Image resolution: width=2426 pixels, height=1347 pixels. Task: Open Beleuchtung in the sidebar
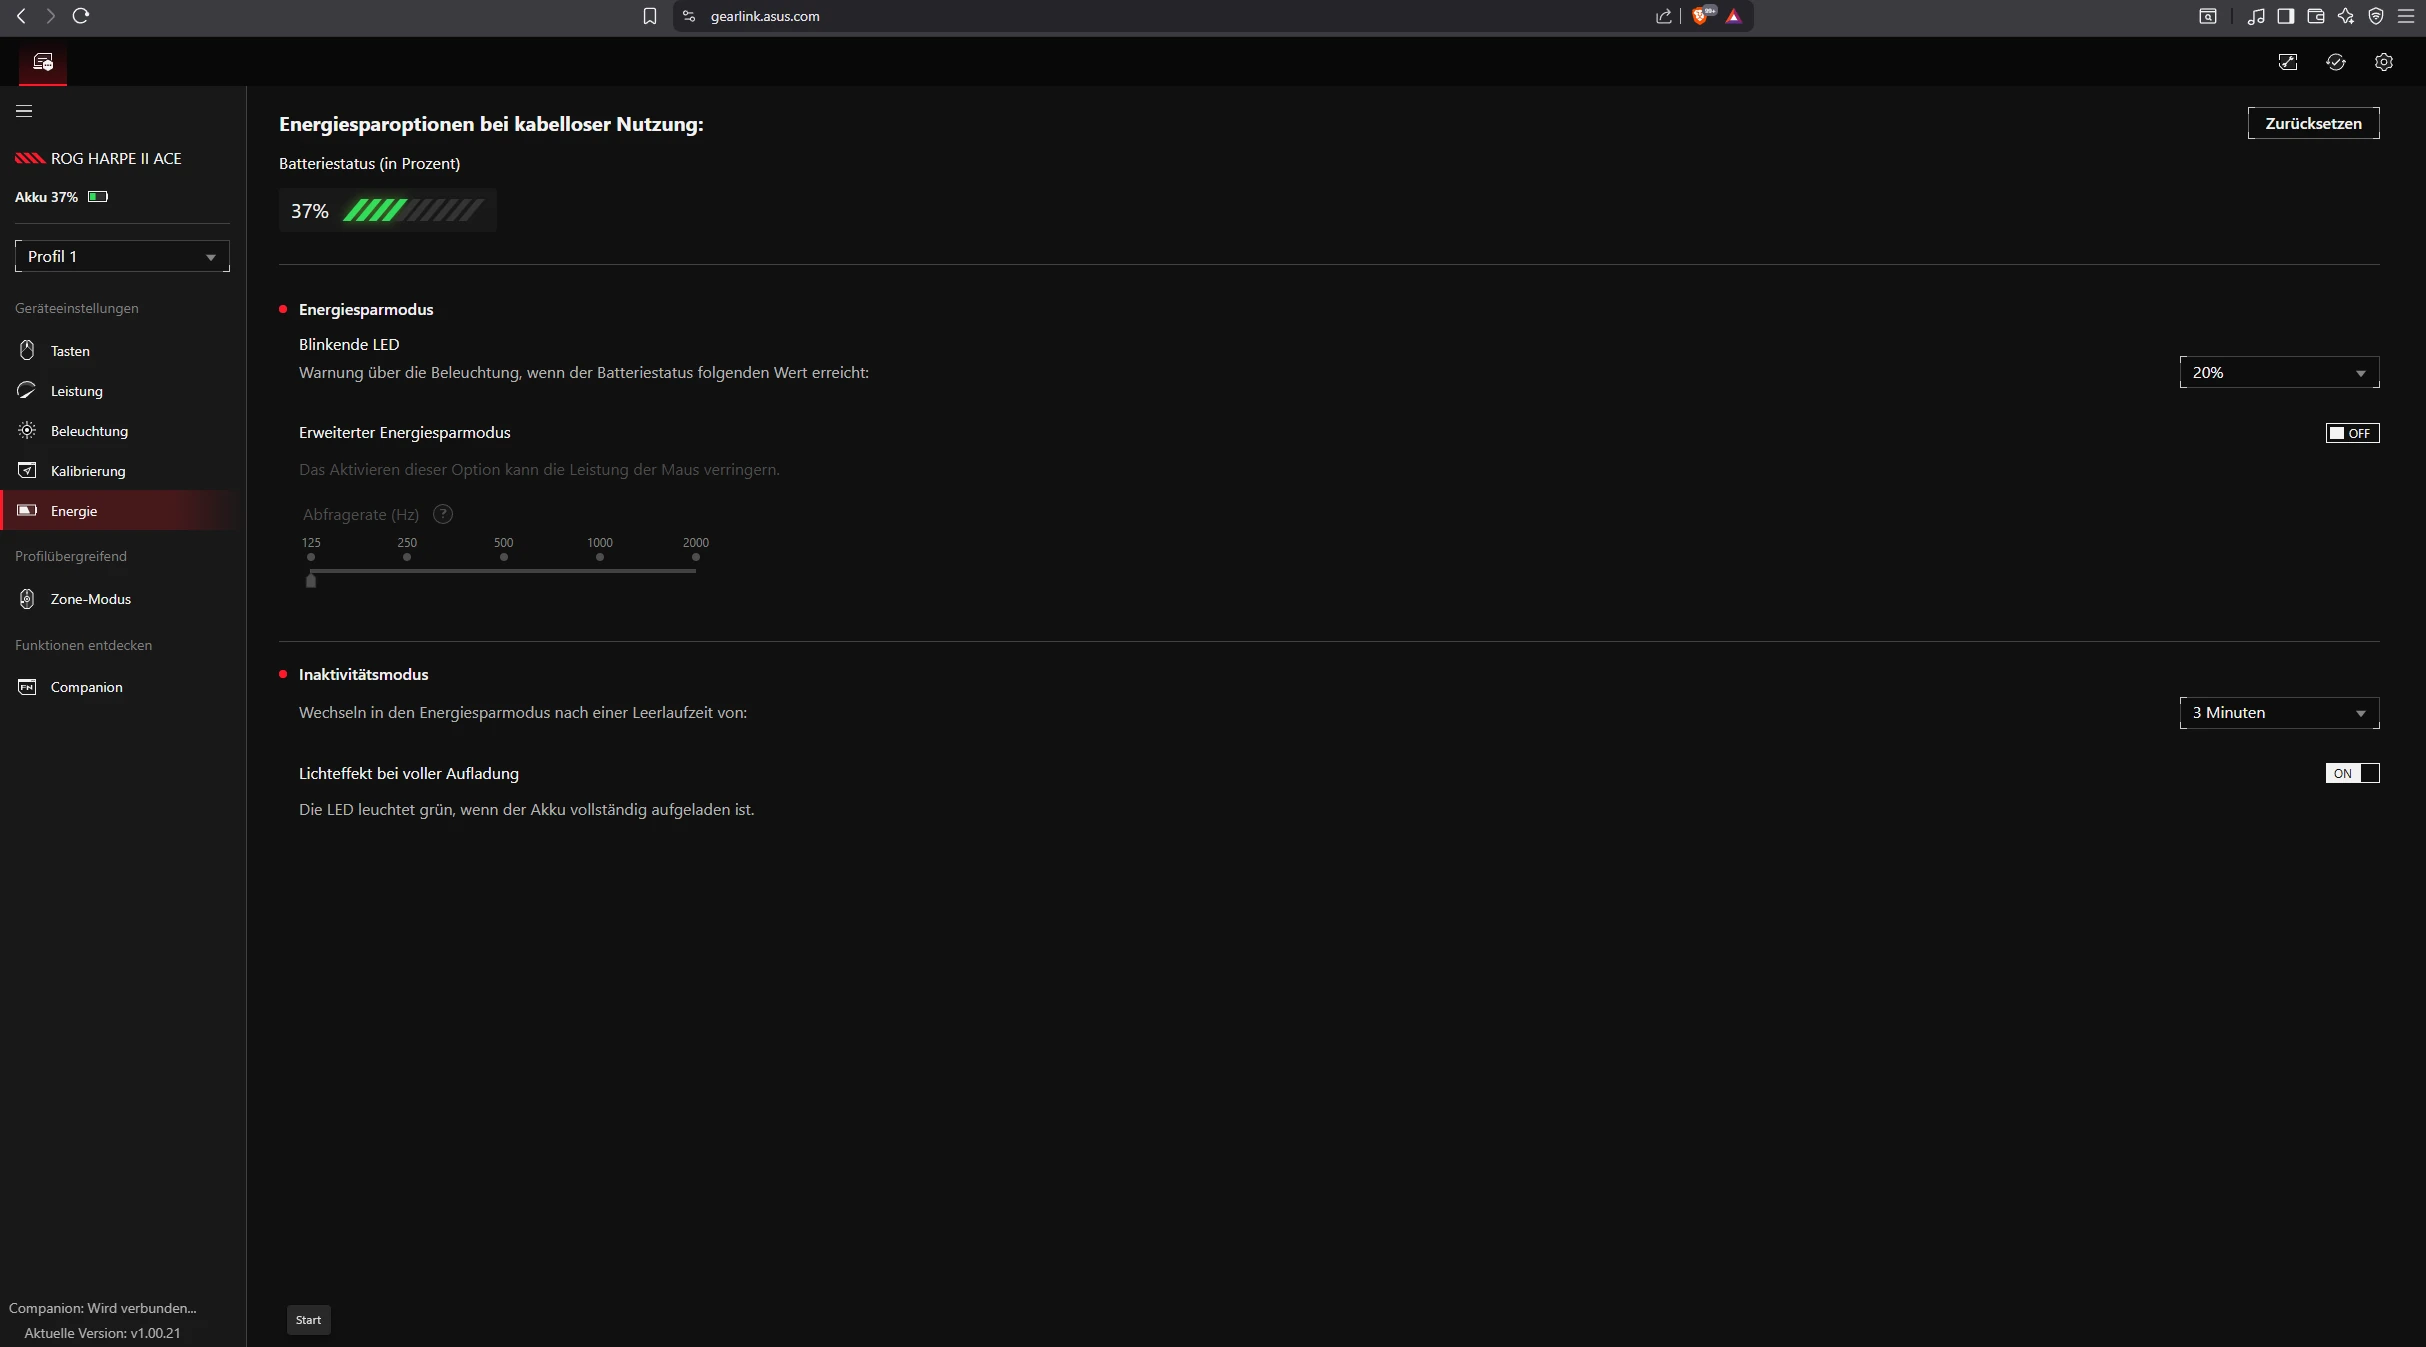point(89,431)
